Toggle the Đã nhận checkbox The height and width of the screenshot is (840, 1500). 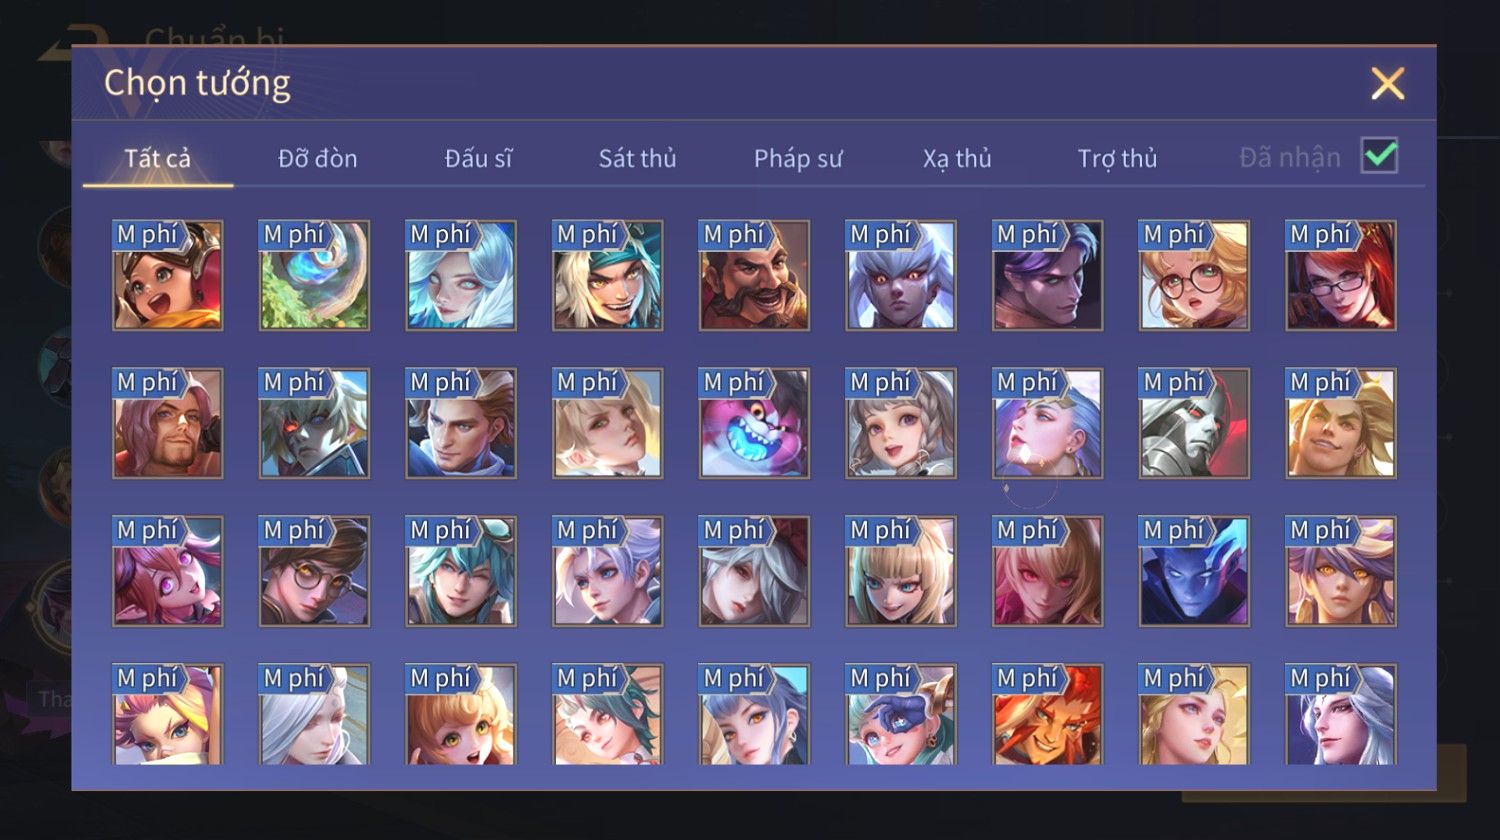click(x=1379, y=156)
